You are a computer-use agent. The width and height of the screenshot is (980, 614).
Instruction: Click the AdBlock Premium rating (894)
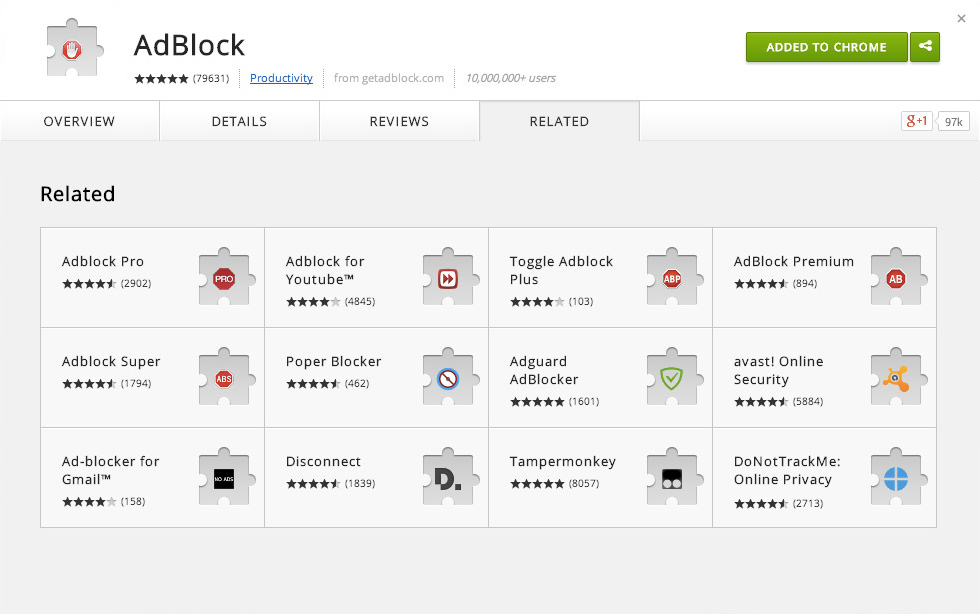(x=776, y=284)
